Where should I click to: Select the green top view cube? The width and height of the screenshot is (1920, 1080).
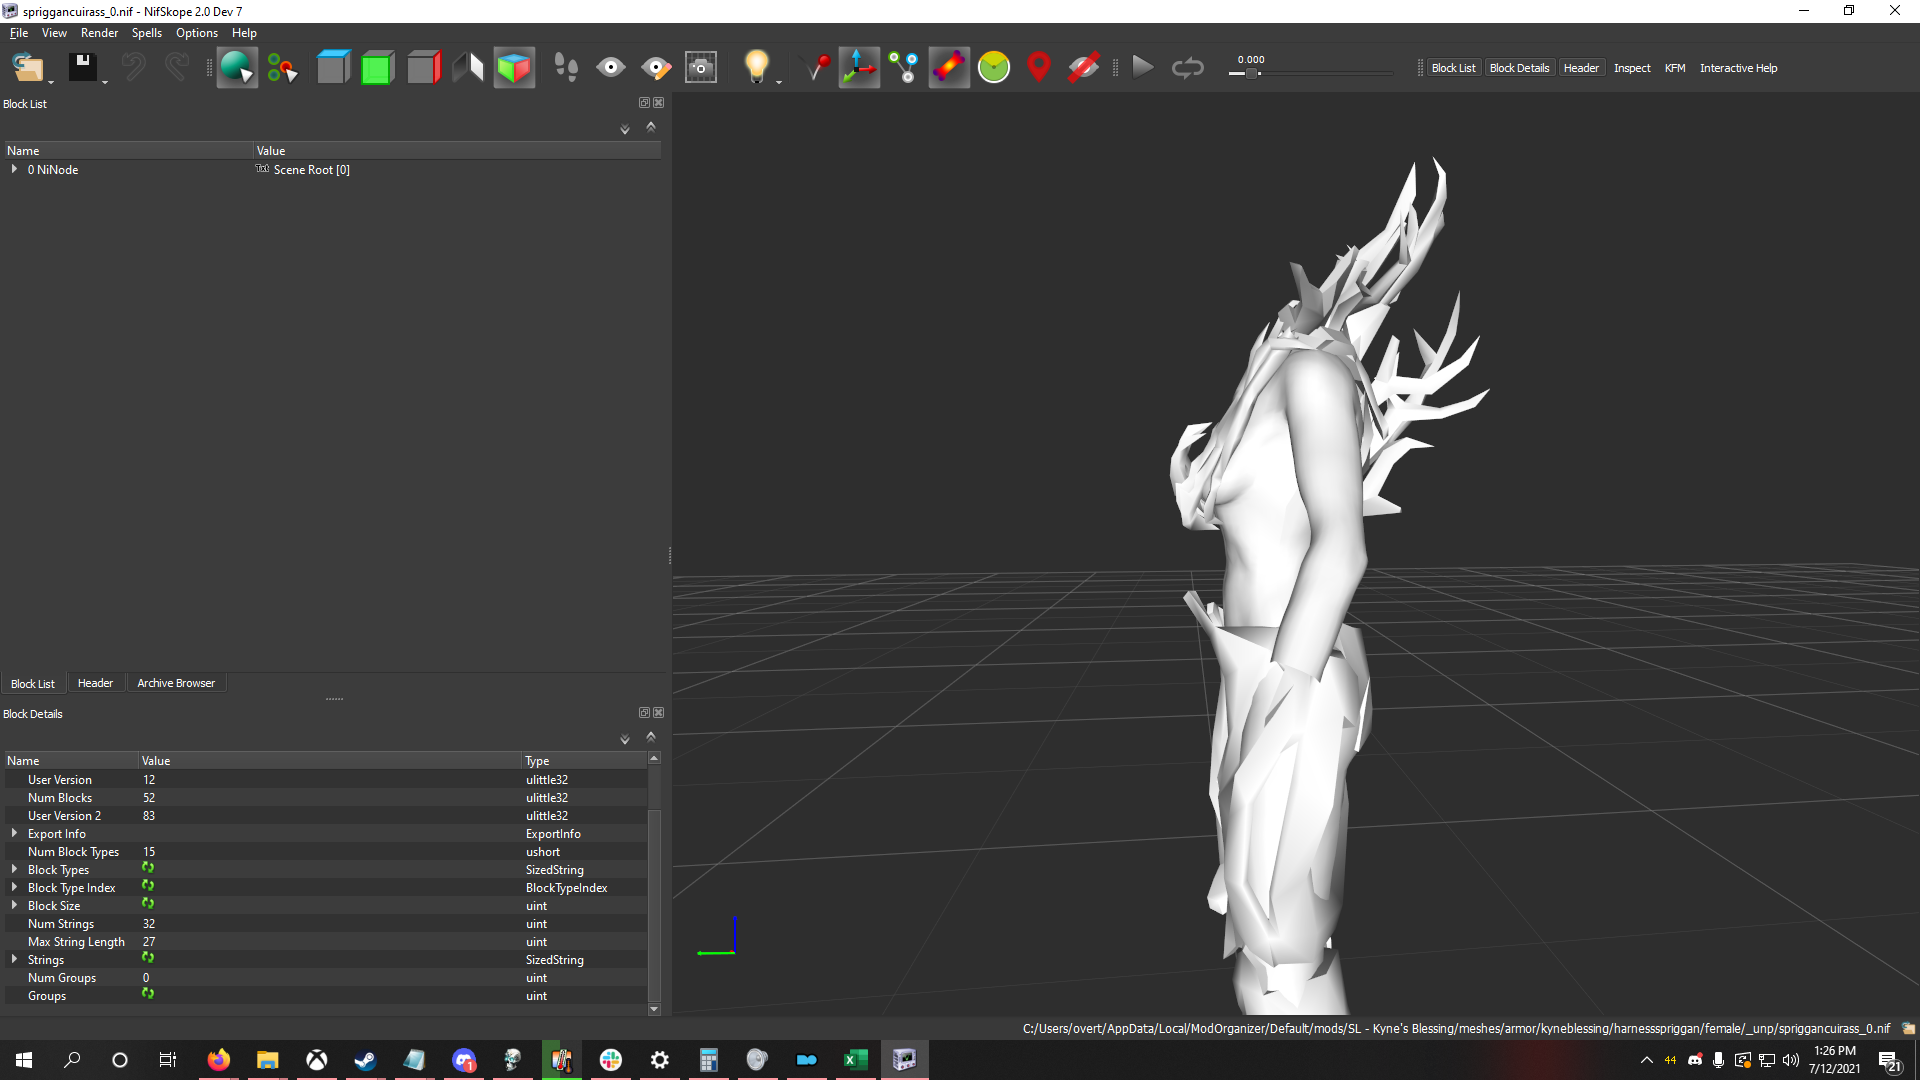(x=378, y=68)
